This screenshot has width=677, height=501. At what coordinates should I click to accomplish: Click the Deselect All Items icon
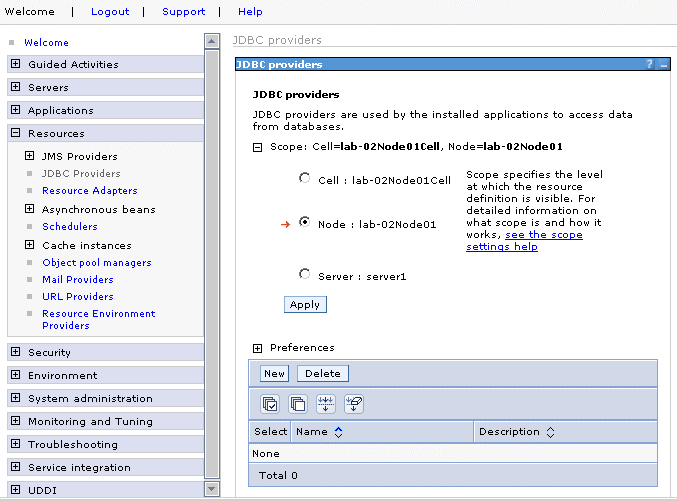(298, 404)
